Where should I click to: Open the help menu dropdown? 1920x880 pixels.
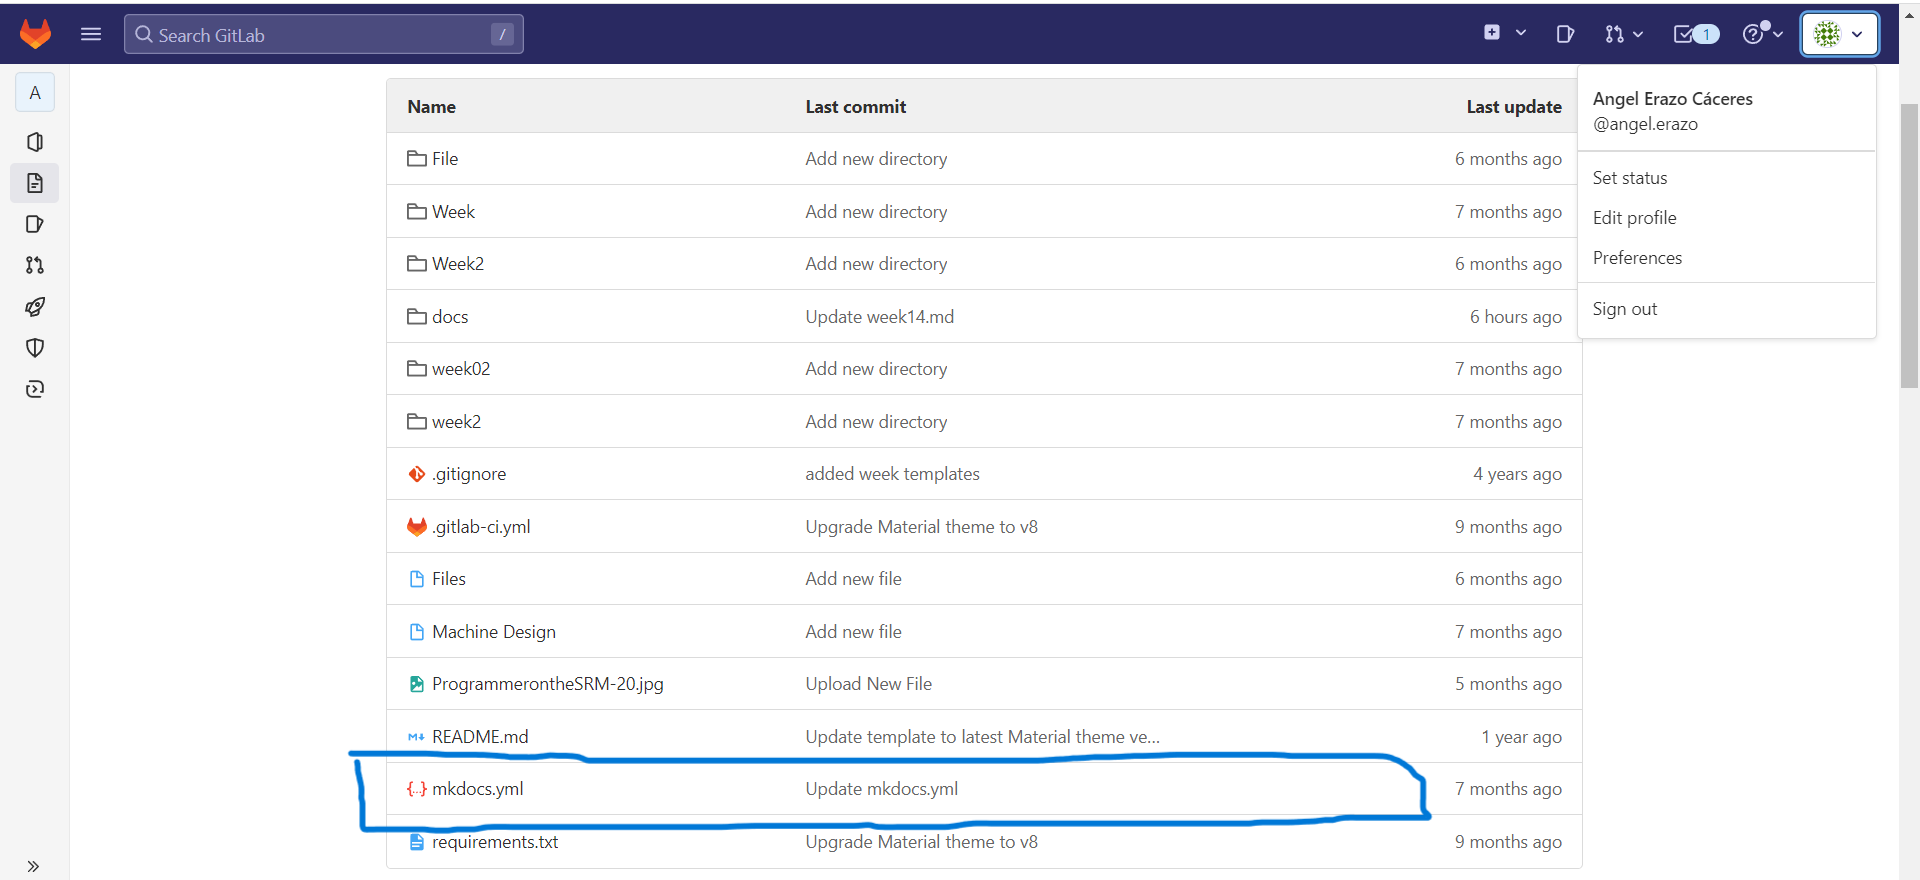click(1762, 34)
